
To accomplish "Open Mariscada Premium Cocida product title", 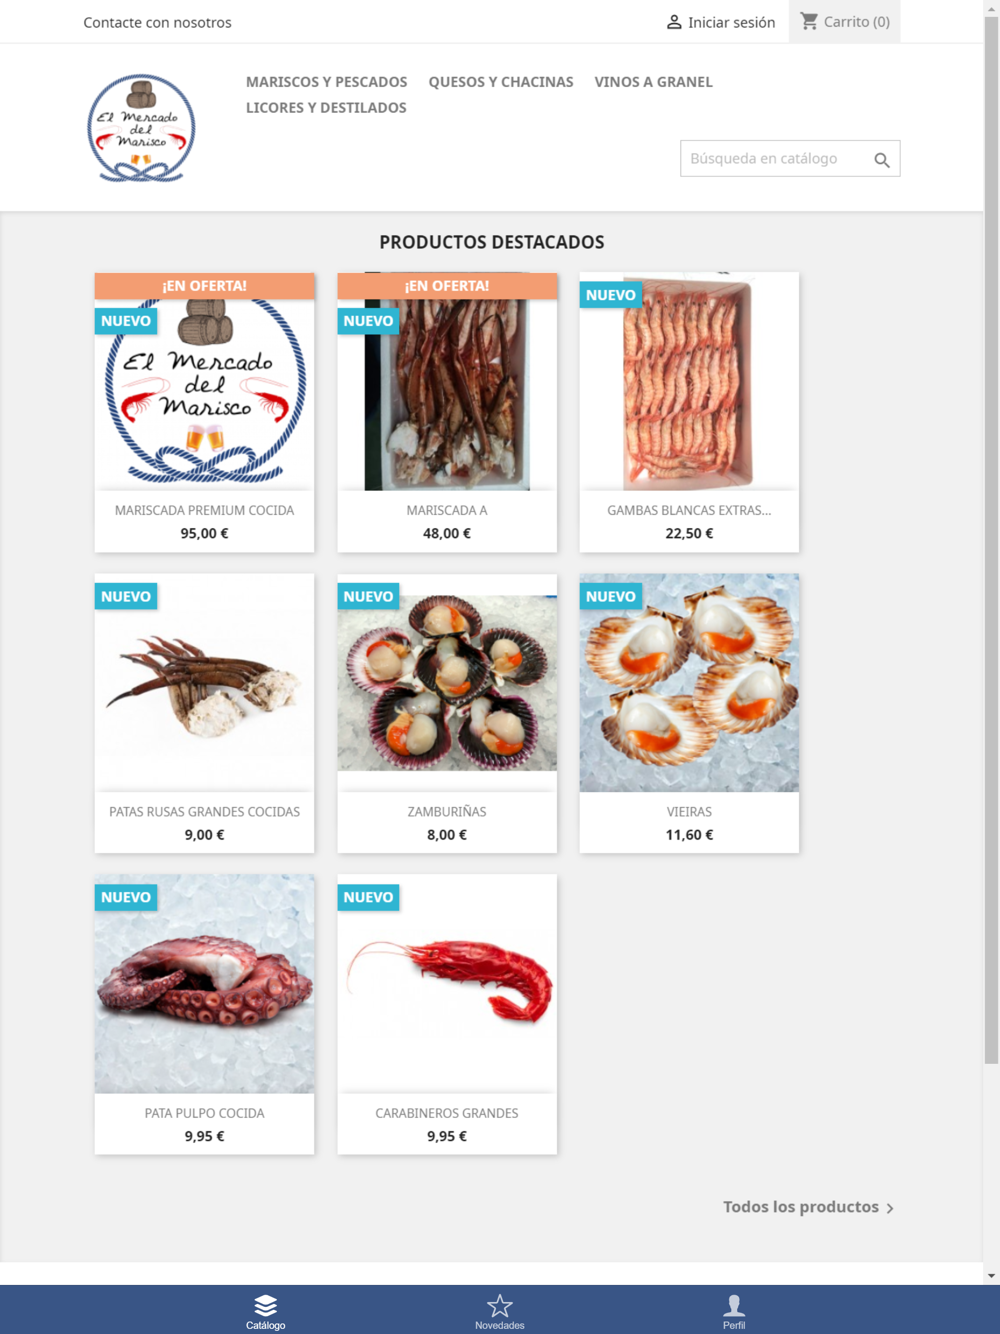I will (204, 510).
